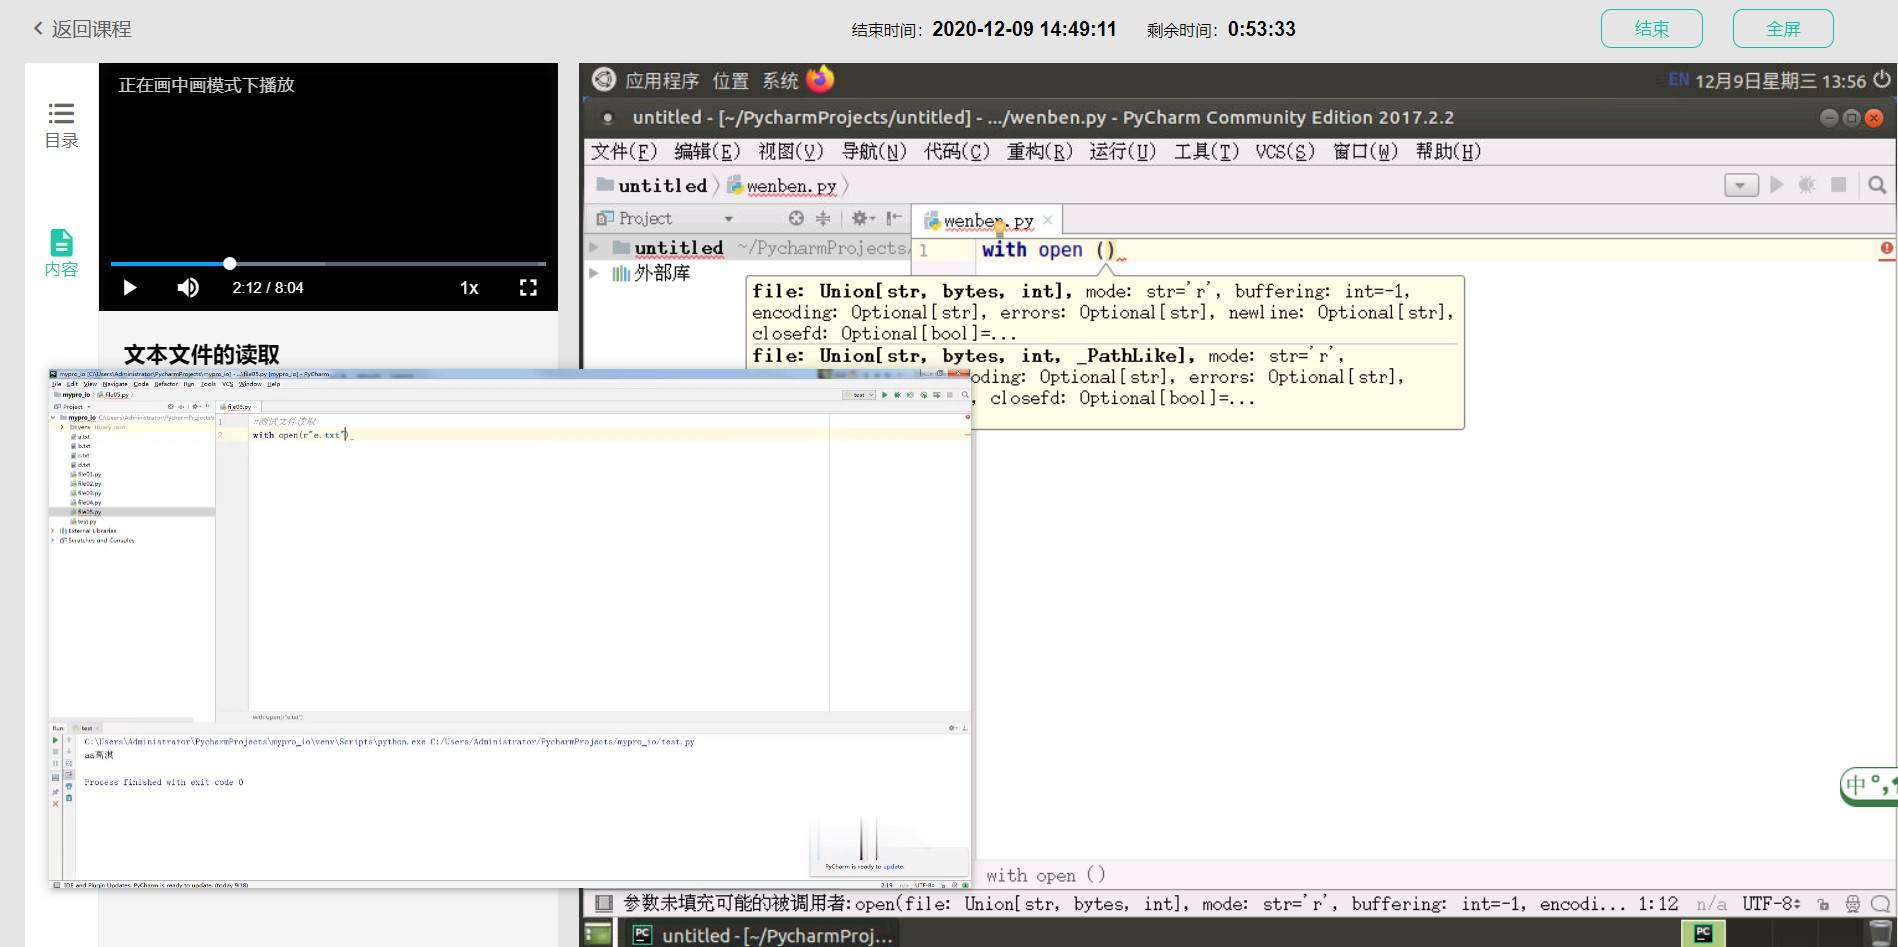Launch Firefox from the top panel
This screenshot has width=1898, height=947.
(820, 78)
